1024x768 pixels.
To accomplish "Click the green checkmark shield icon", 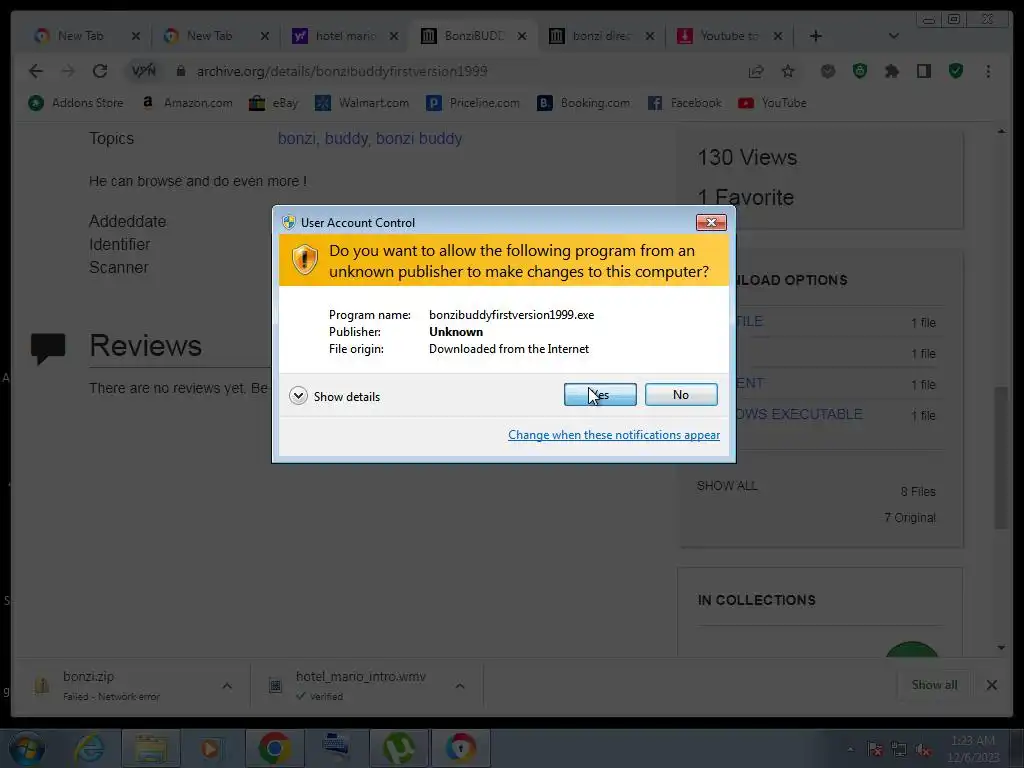I will 955,71.
